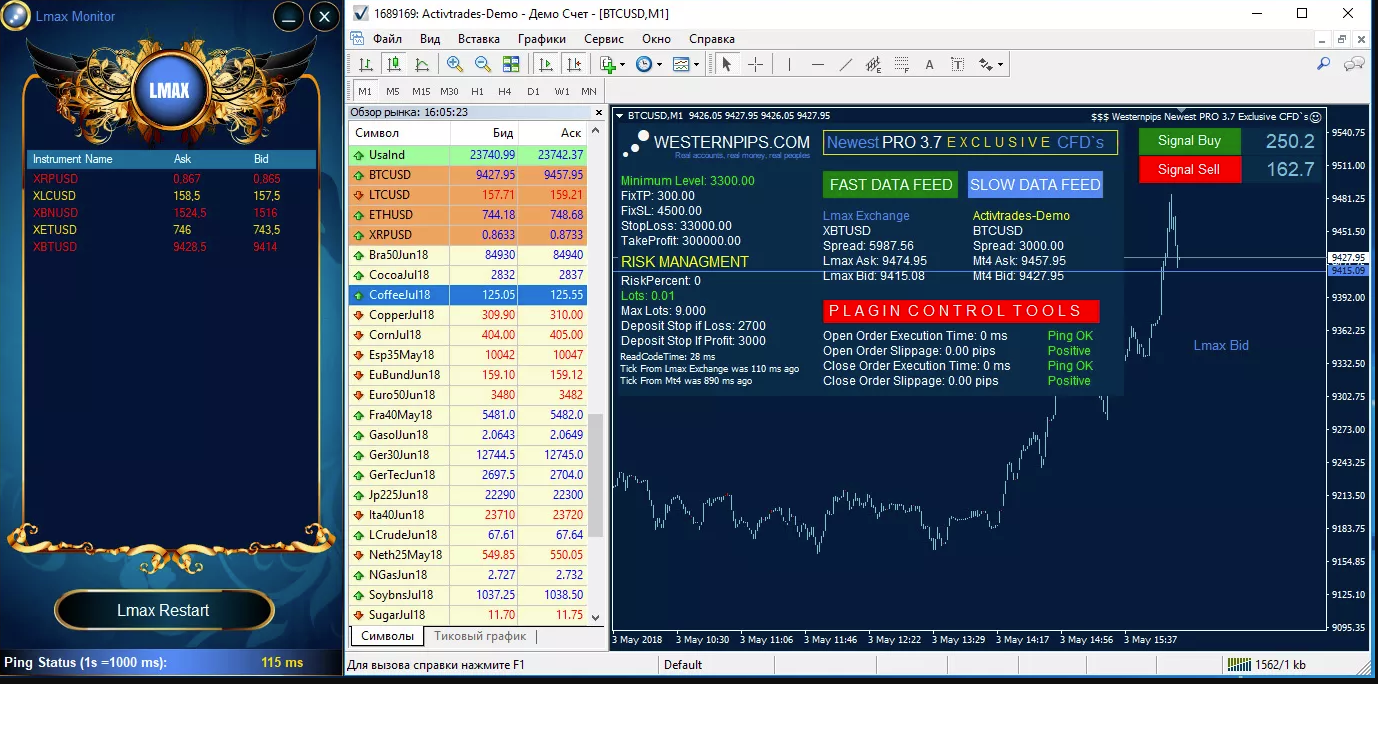Click PLAGIN CONTROL TOOLS red label

point(961,311)
